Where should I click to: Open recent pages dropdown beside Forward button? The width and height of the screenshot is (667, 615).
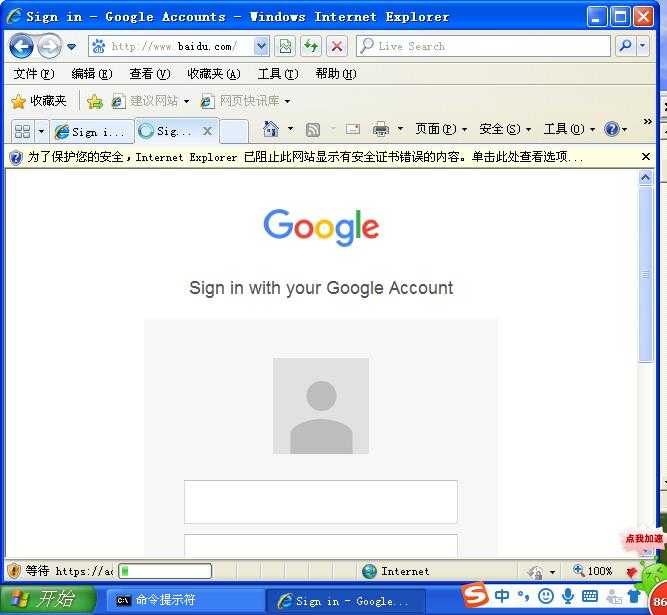72,46
